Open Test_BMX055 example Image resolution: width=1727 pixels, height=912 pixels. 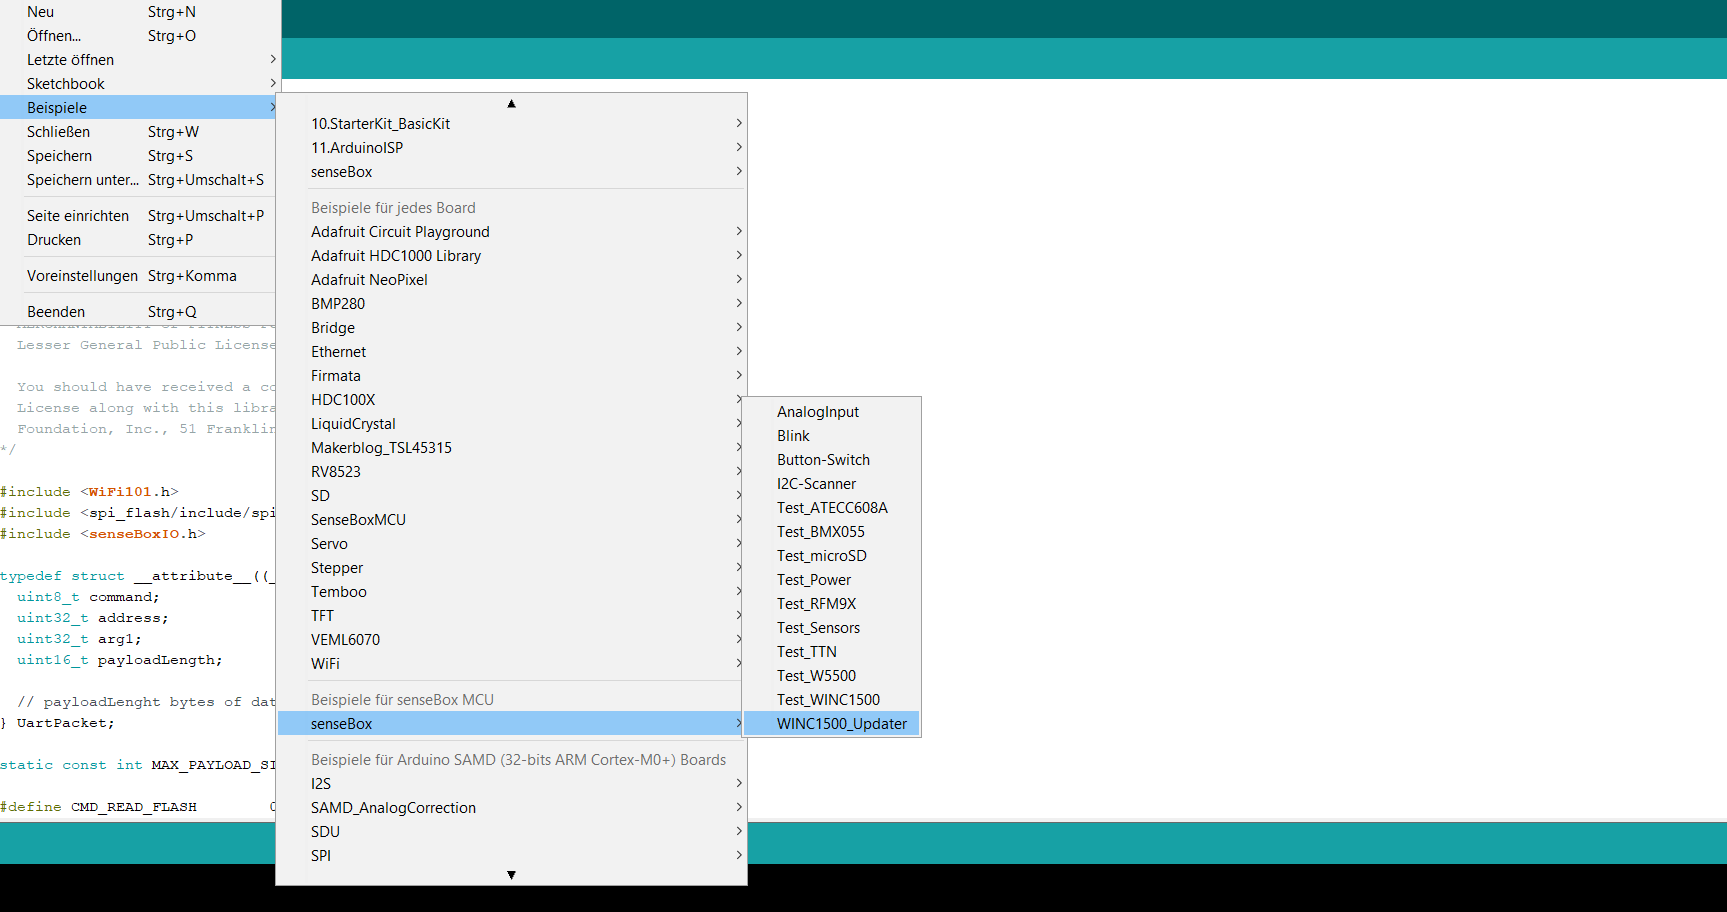(831, 532)
